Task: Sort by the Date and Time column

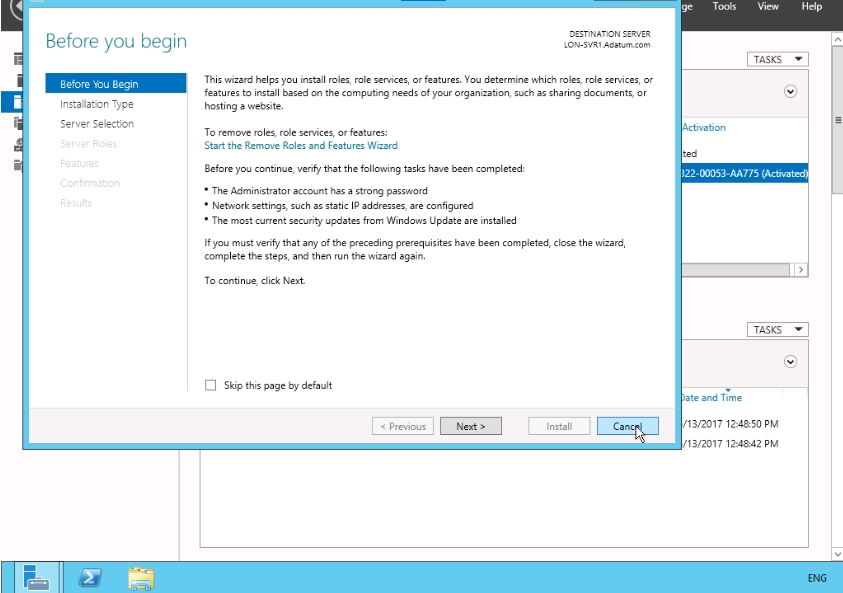Action: (712, 397)
